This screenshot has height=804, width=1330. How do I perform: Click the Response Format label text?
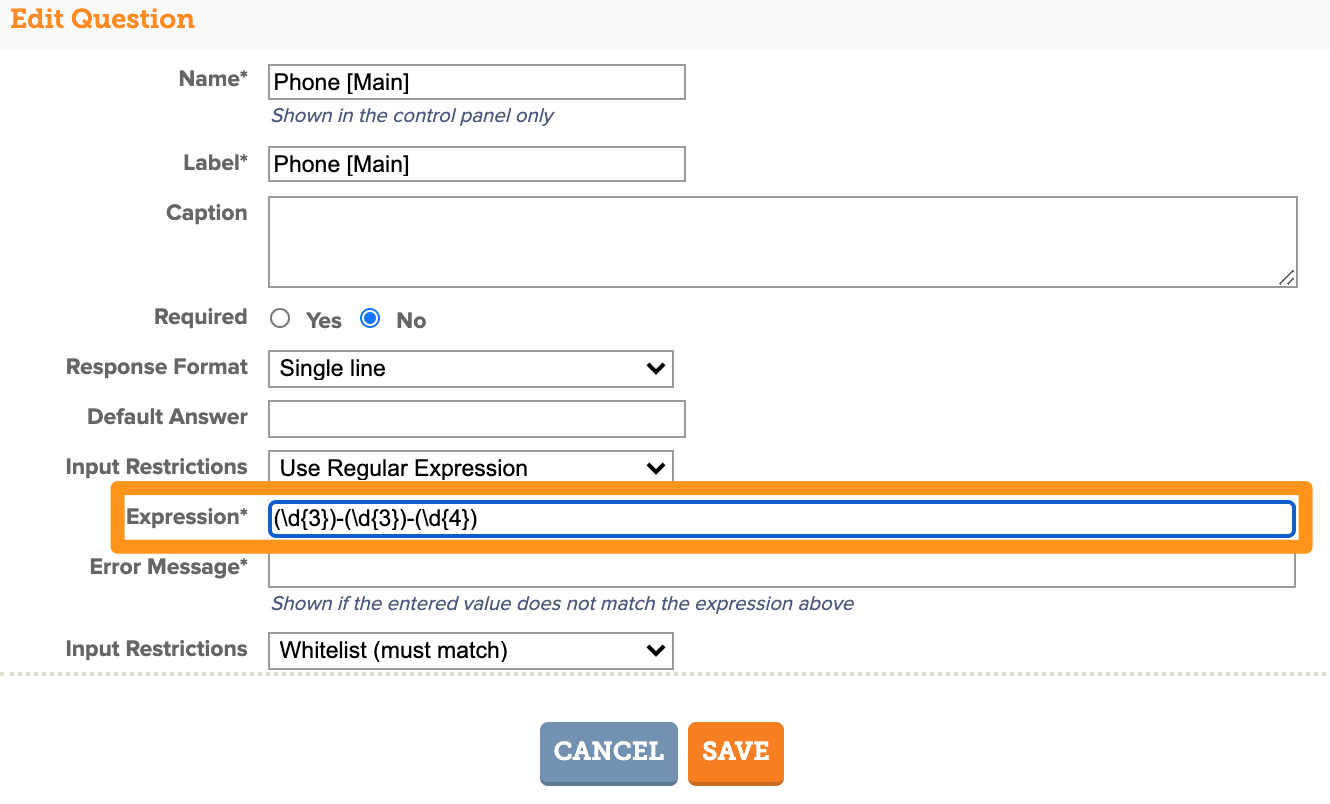157,367
